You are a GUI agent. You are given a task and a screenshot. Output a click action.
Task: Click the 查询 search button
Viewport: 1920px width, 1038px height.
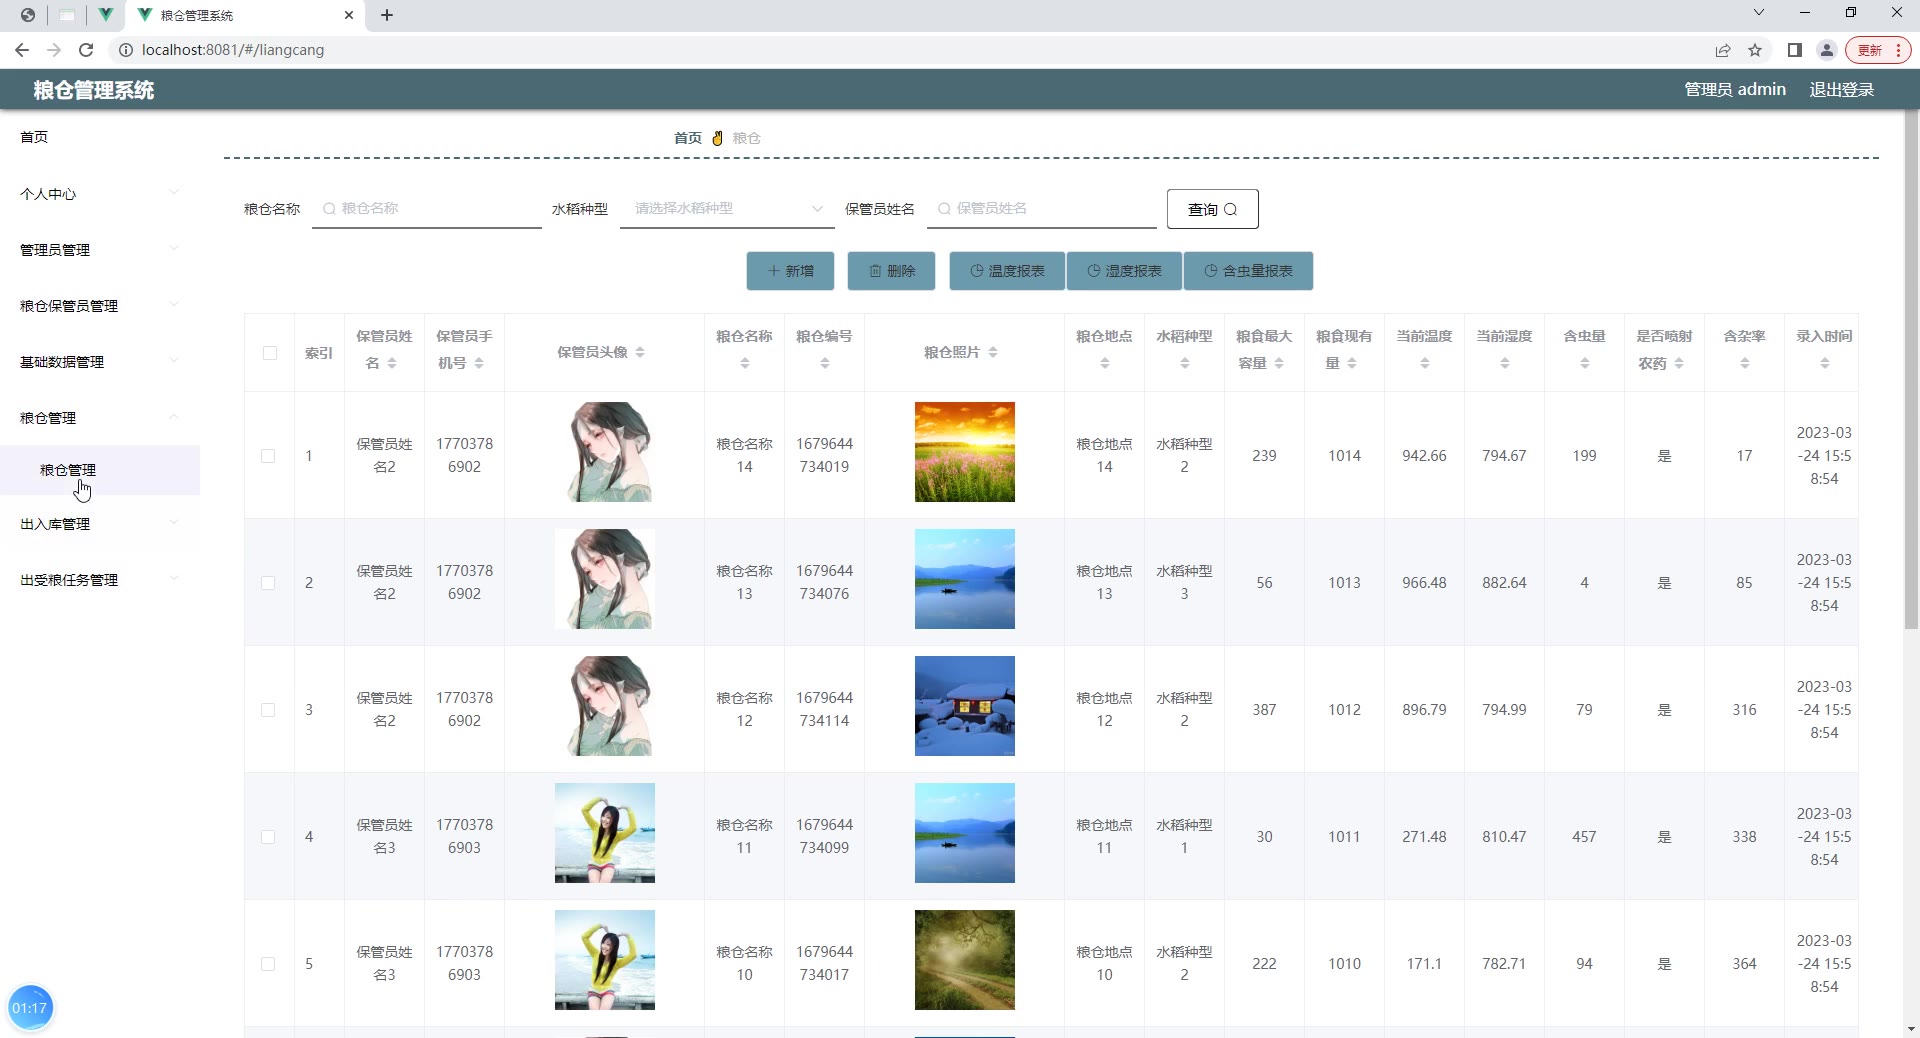[x=1212, y=209]
